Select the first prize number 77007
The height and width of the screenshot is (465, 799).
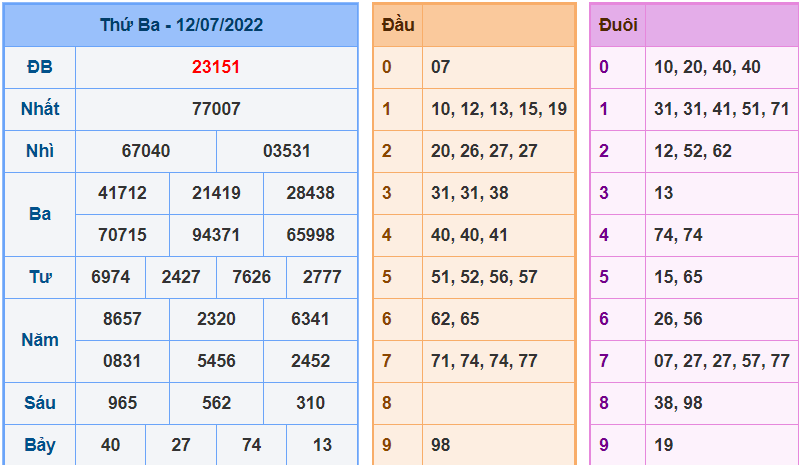coord(216,109)
